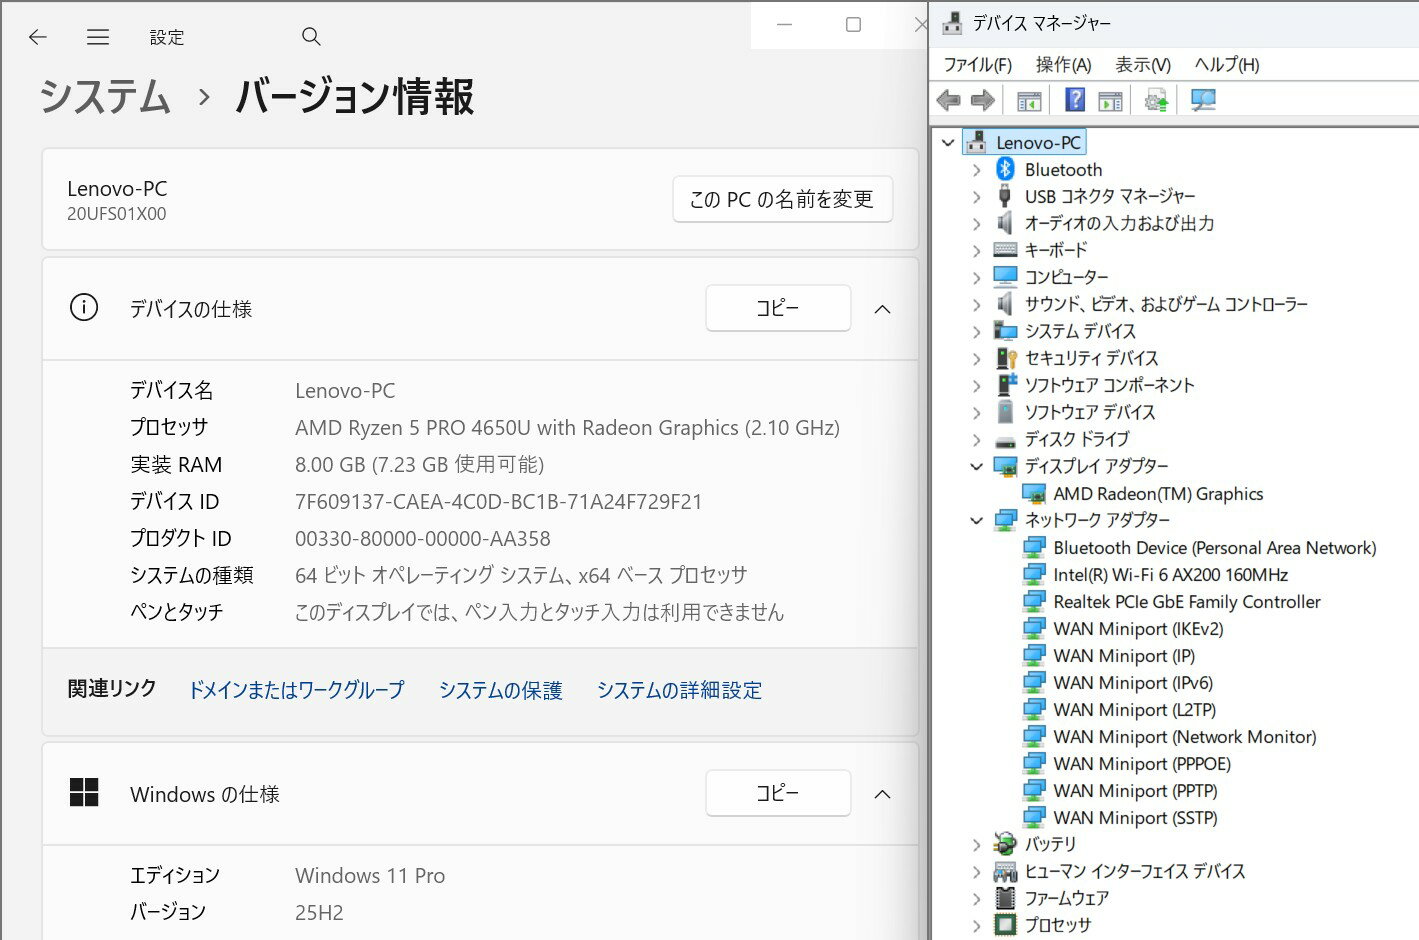Open the 操作(A) menu
This screenshot has height=940, width=1419.
pos(1062,65)
